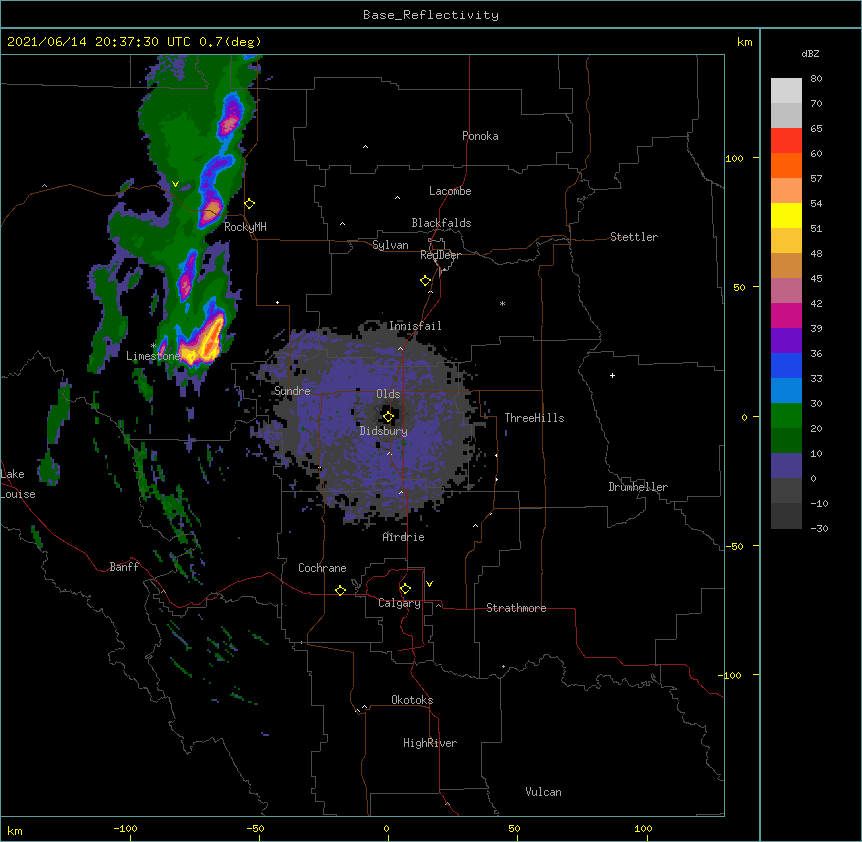Click the Vulcan town label
This screenshot has height=842, width=862.
coord(543,792)
